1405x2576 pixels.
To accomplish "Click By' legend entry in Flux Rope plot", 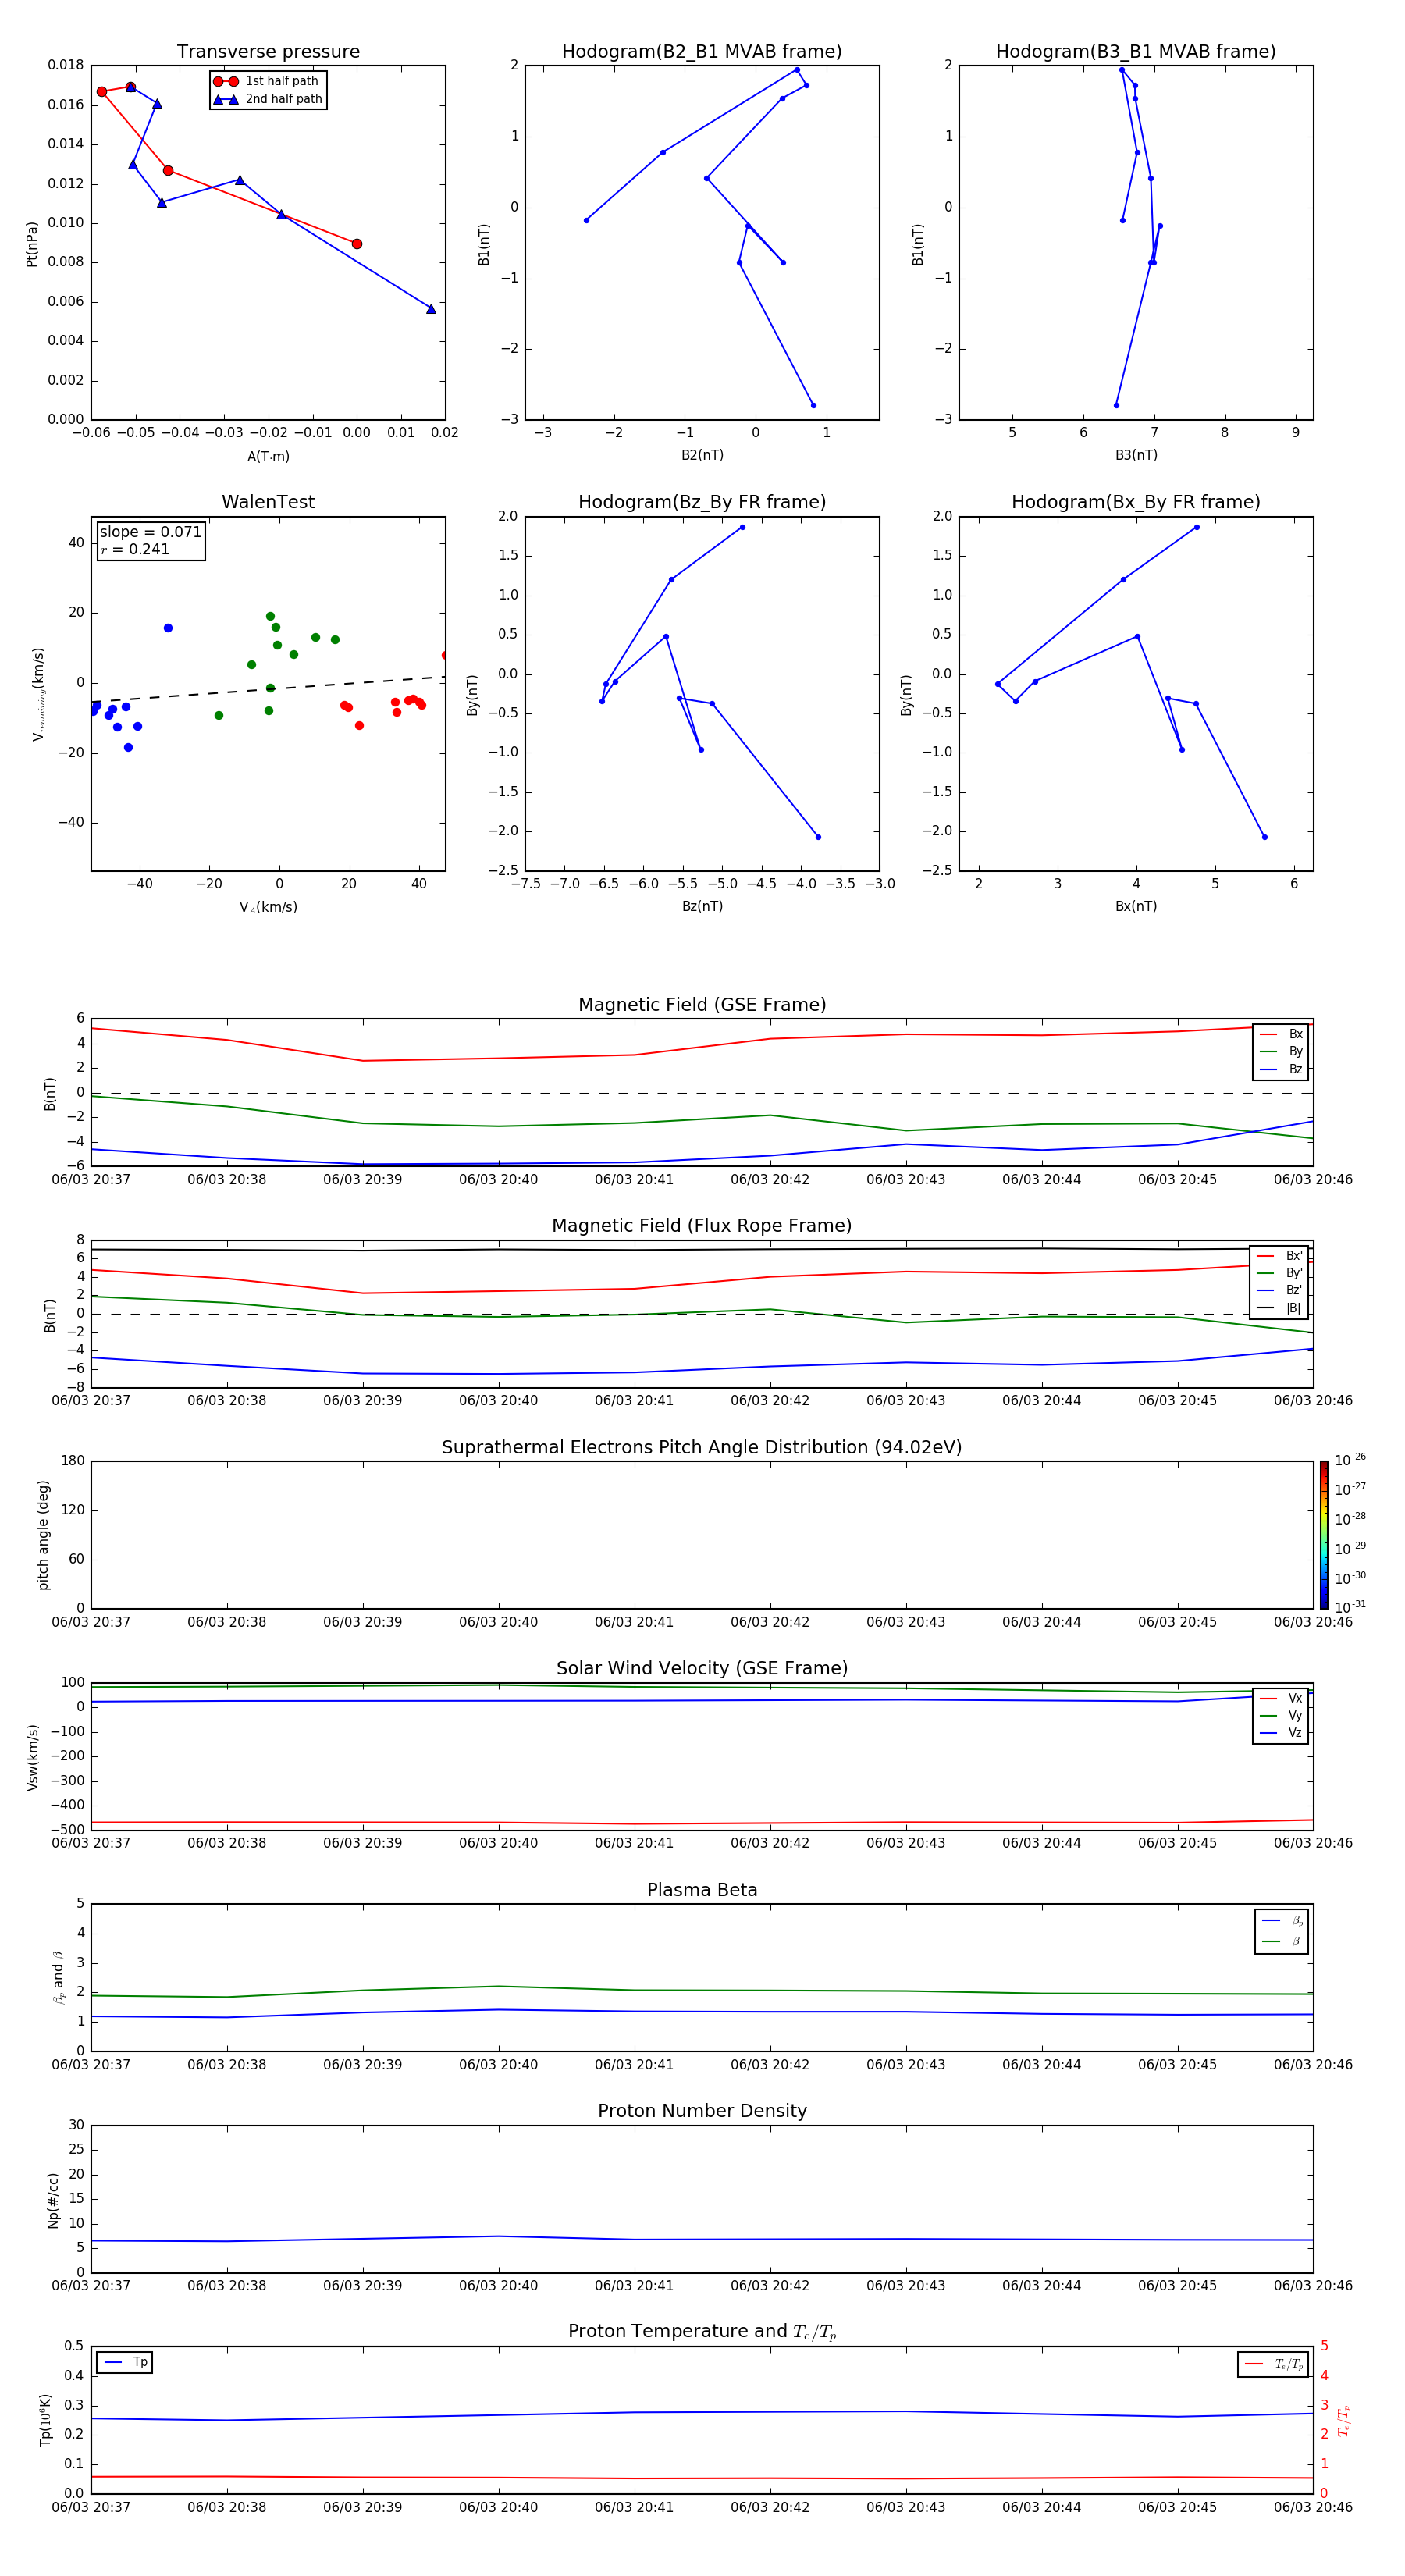I will point(1279,1273).
